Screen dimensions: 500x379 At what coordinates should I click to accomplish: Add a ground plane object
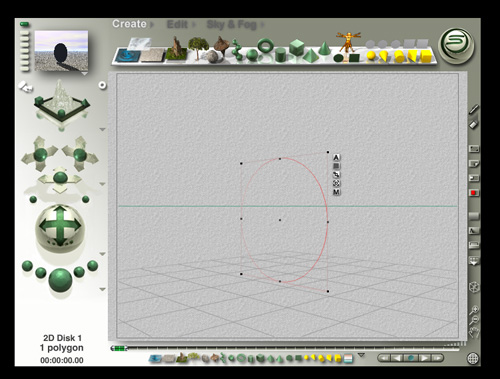153,55
